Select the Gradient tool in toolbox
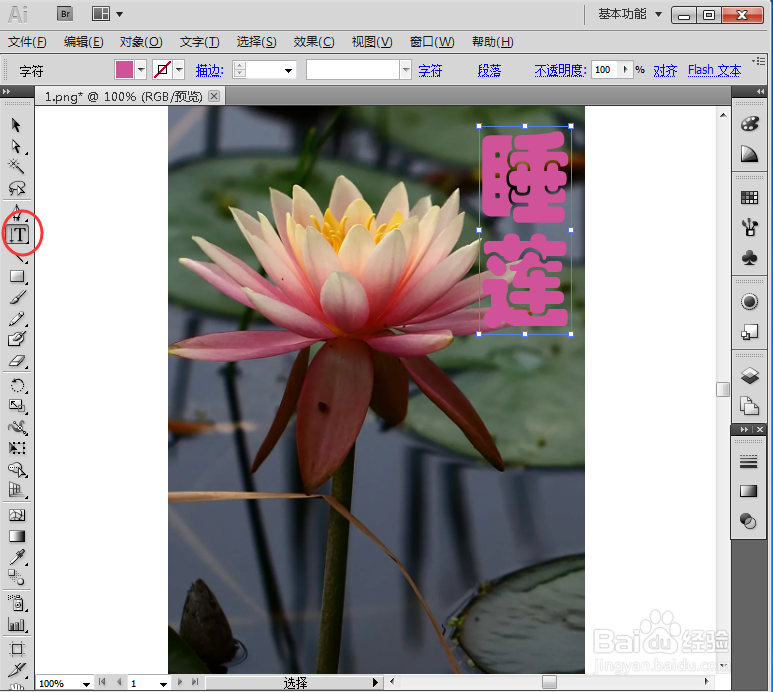Screen dimensions: 773x692 click(x=17, y=536)
